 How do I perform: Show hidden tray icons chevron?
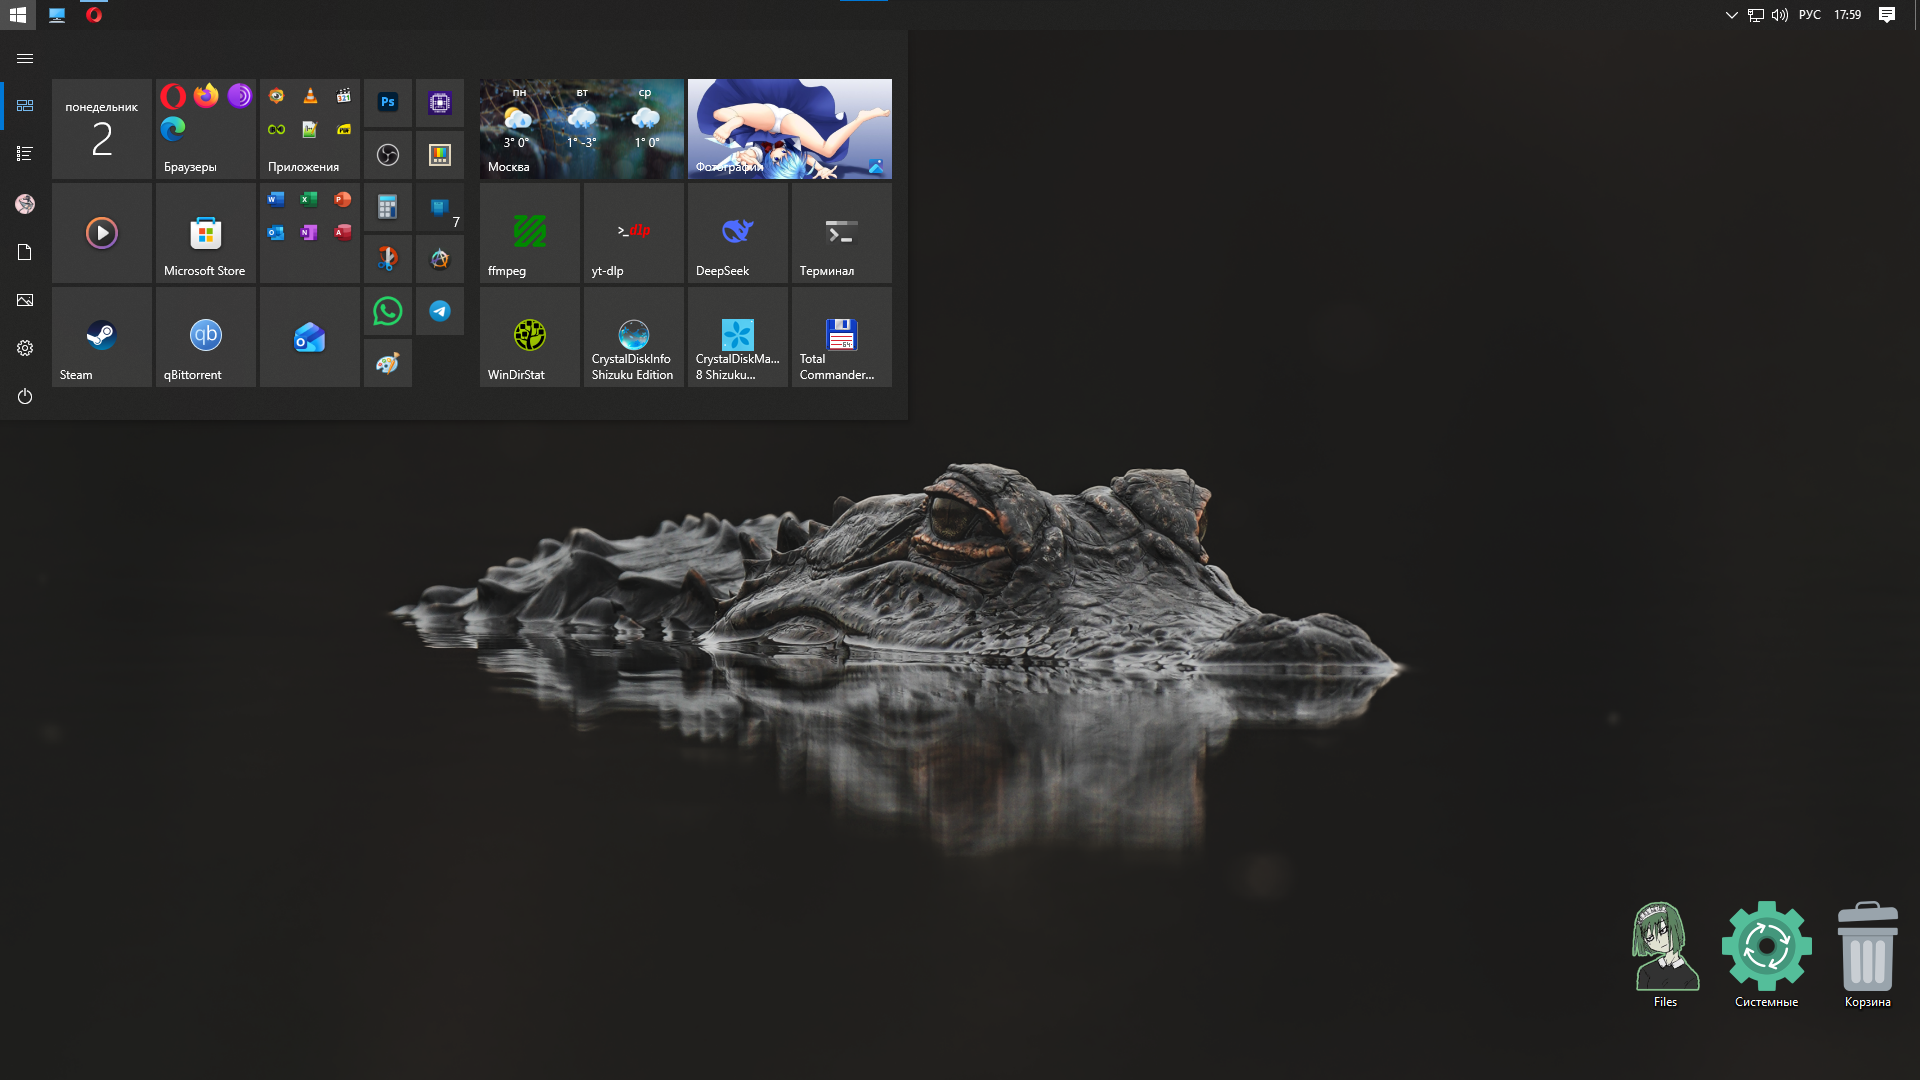coord(1731,15)
